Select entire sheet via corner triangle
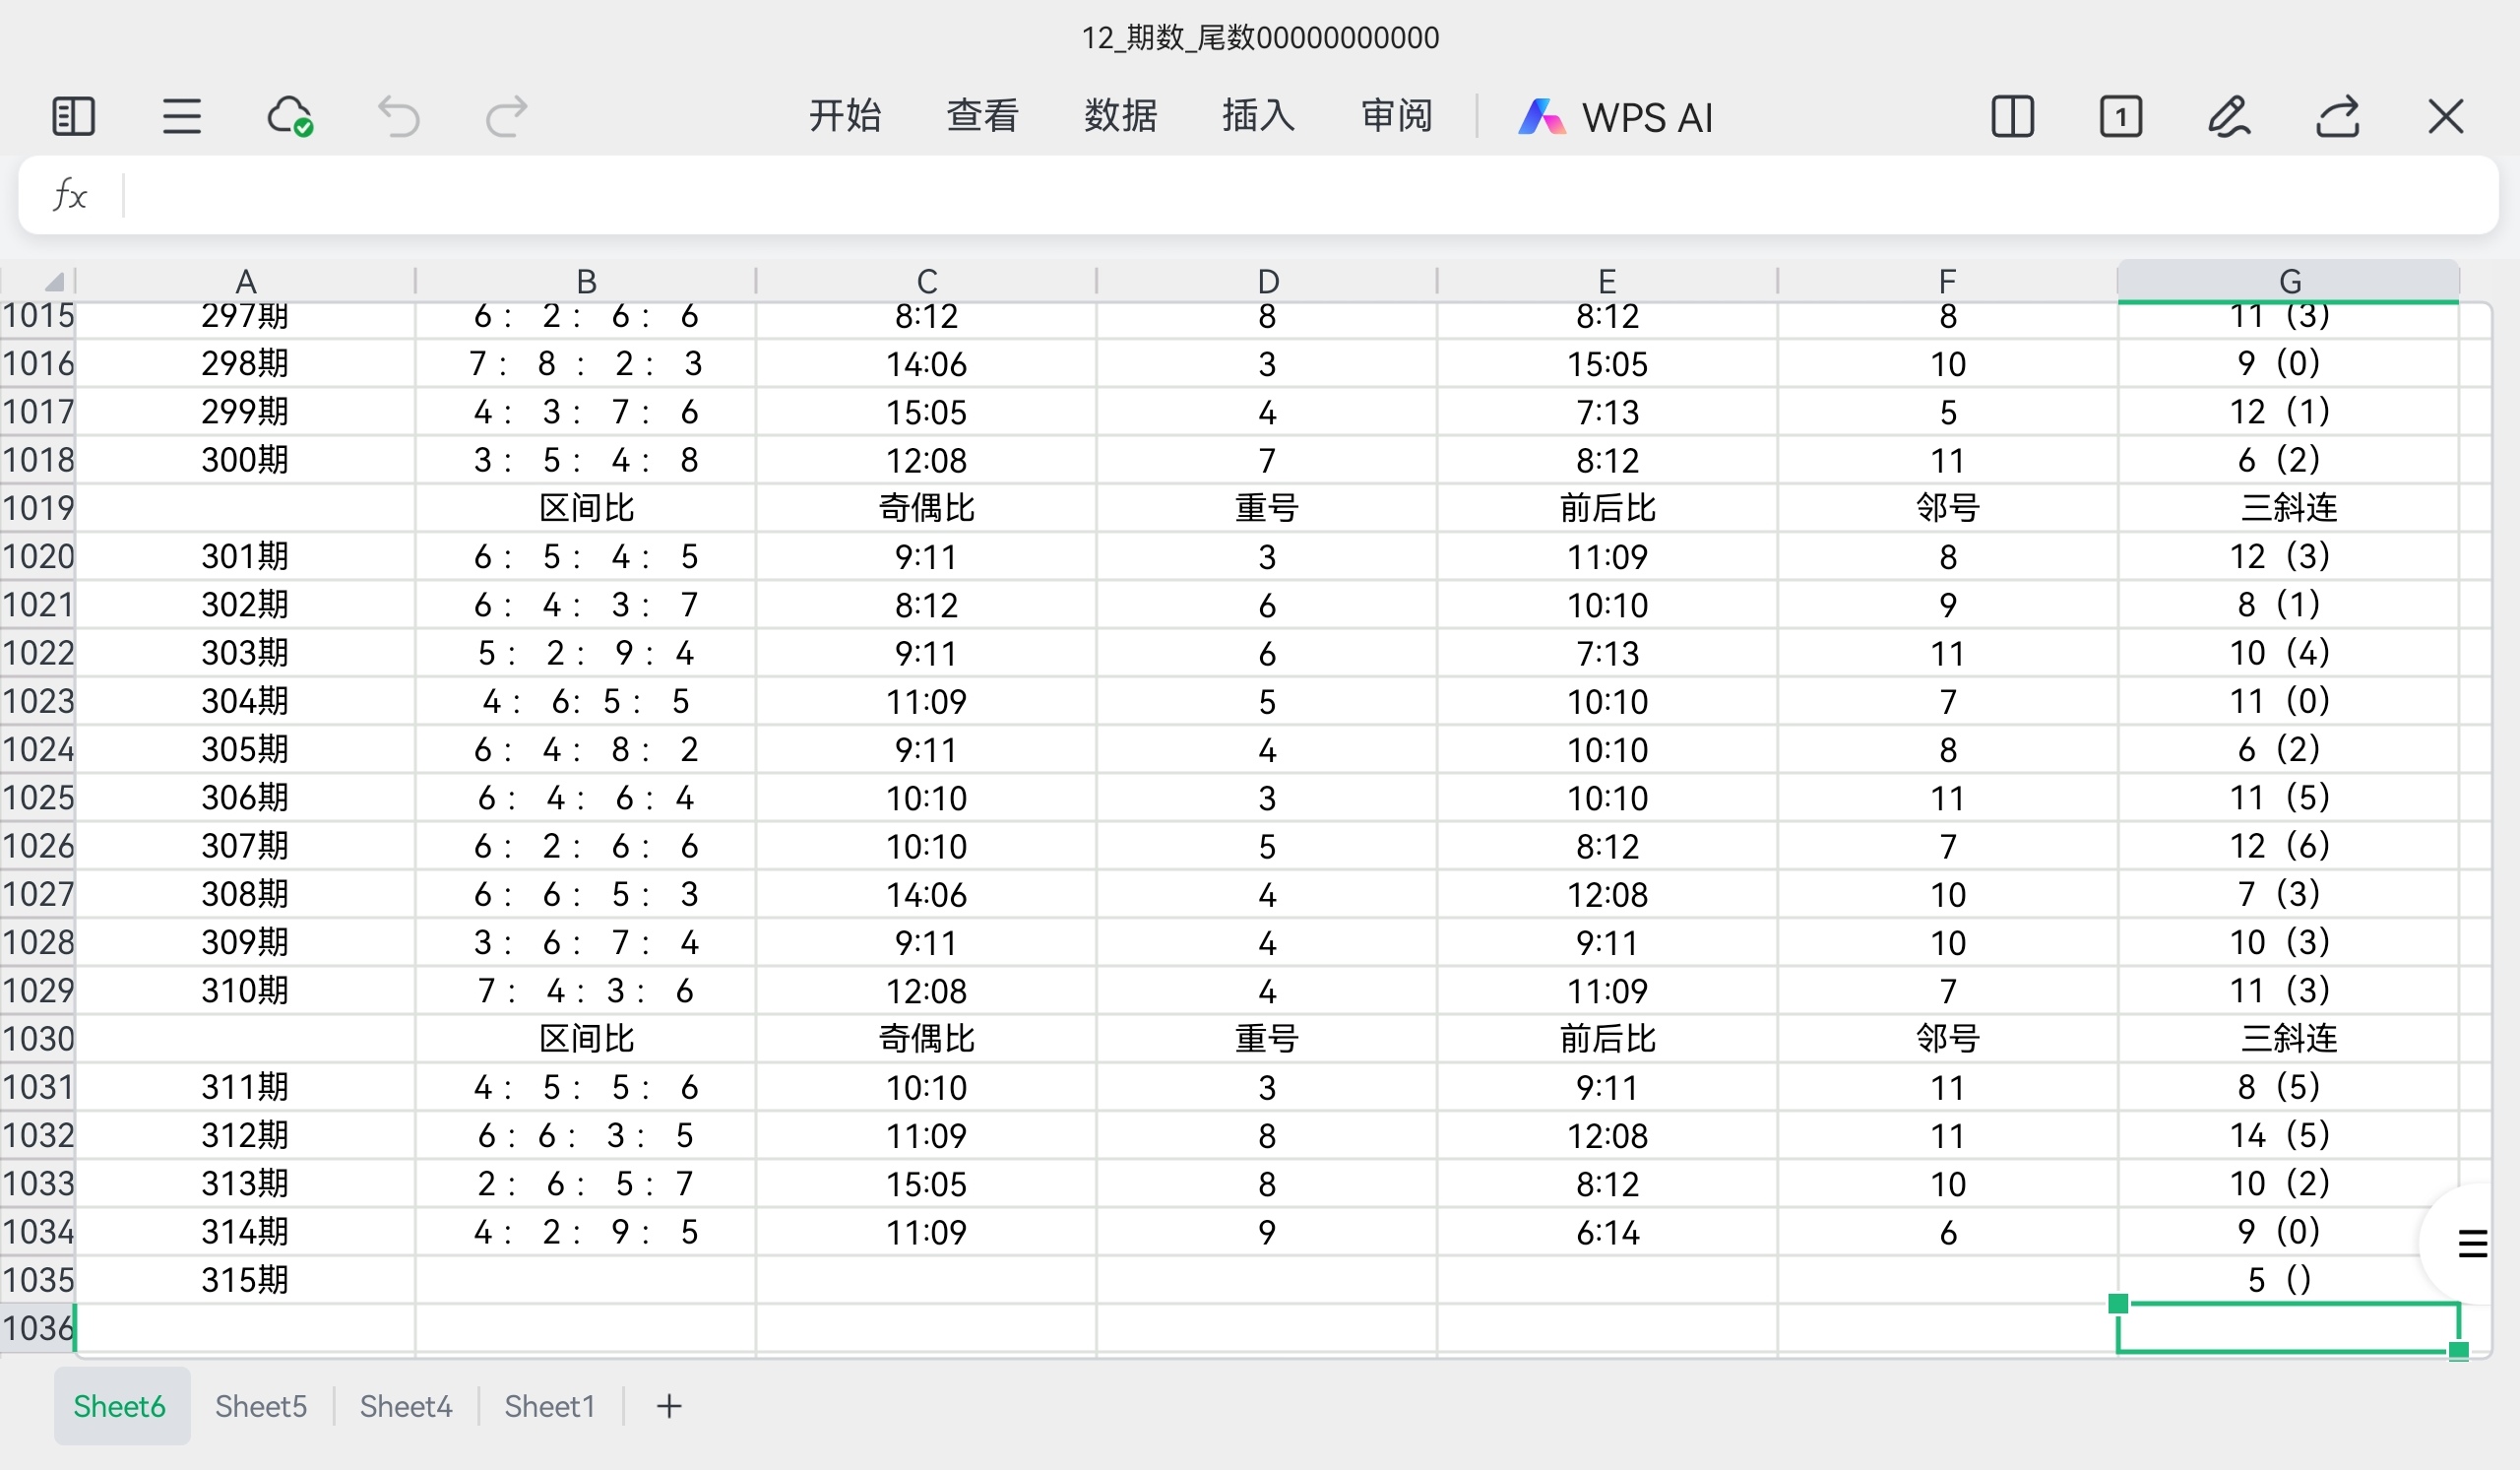 click(x=55, y=281)
